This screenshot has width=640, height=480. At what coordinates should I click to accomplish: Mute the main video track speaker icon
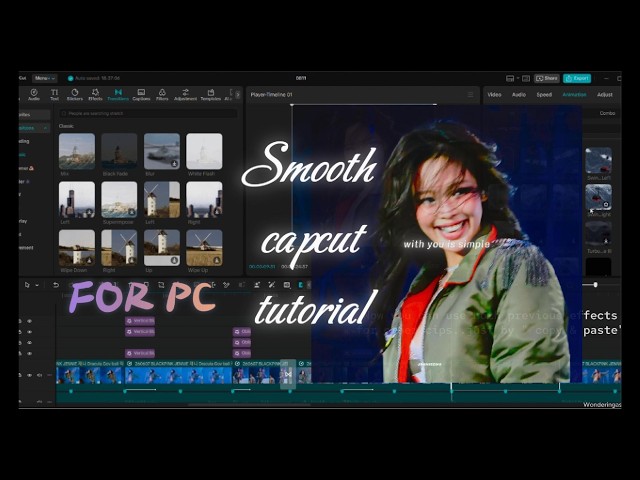pos(40,375)
